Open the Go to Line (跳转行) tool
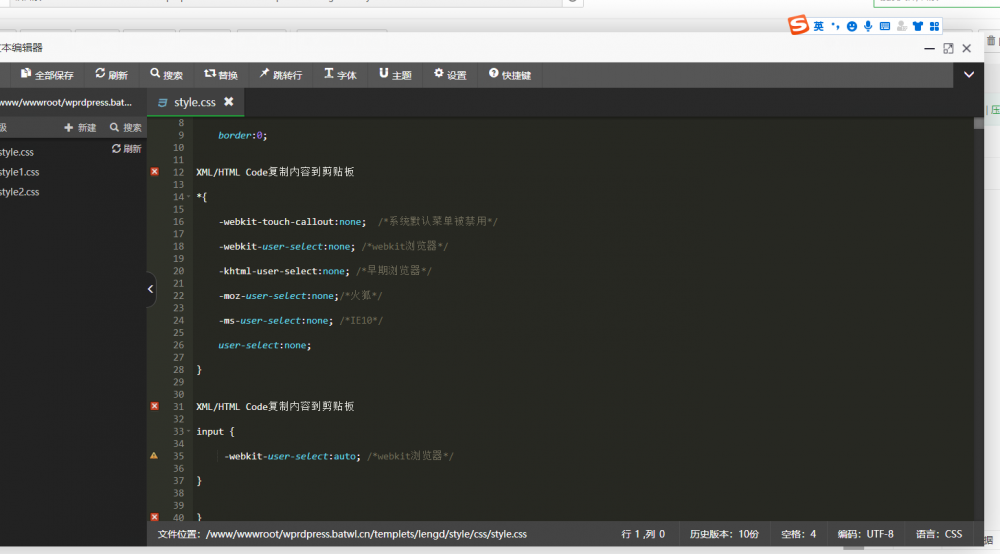 click(x=281, y=75)
